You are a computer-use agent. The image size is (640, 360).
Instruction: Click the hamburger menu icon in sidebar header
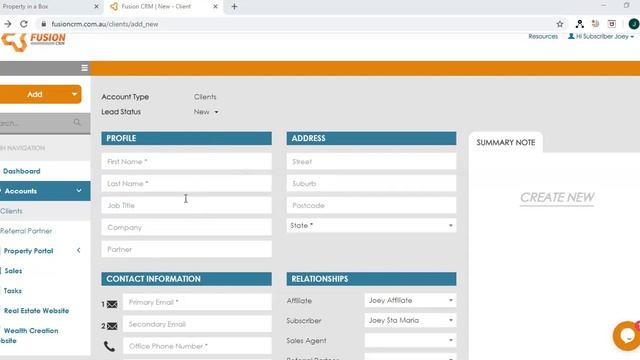(84, 68)
